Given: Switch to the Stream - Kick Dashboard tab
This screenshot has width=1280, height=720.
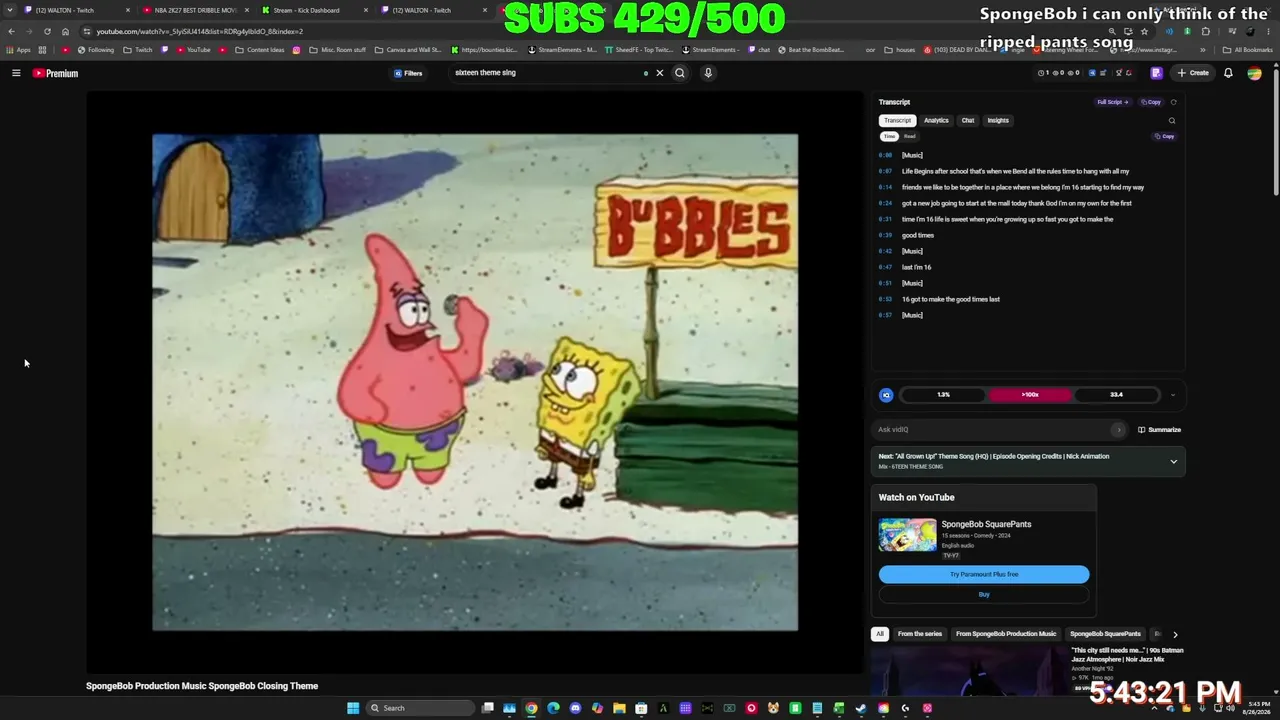Looking at the screenshot, I should (x=312, y=10).
